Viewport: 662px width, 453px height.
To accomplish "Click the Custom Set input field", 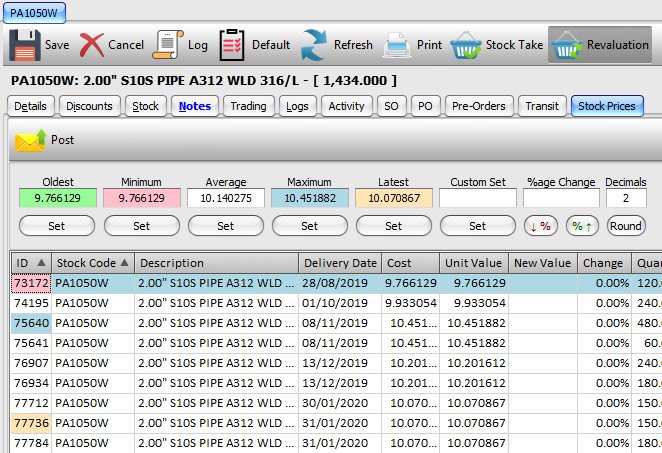I will coord(477,198).
